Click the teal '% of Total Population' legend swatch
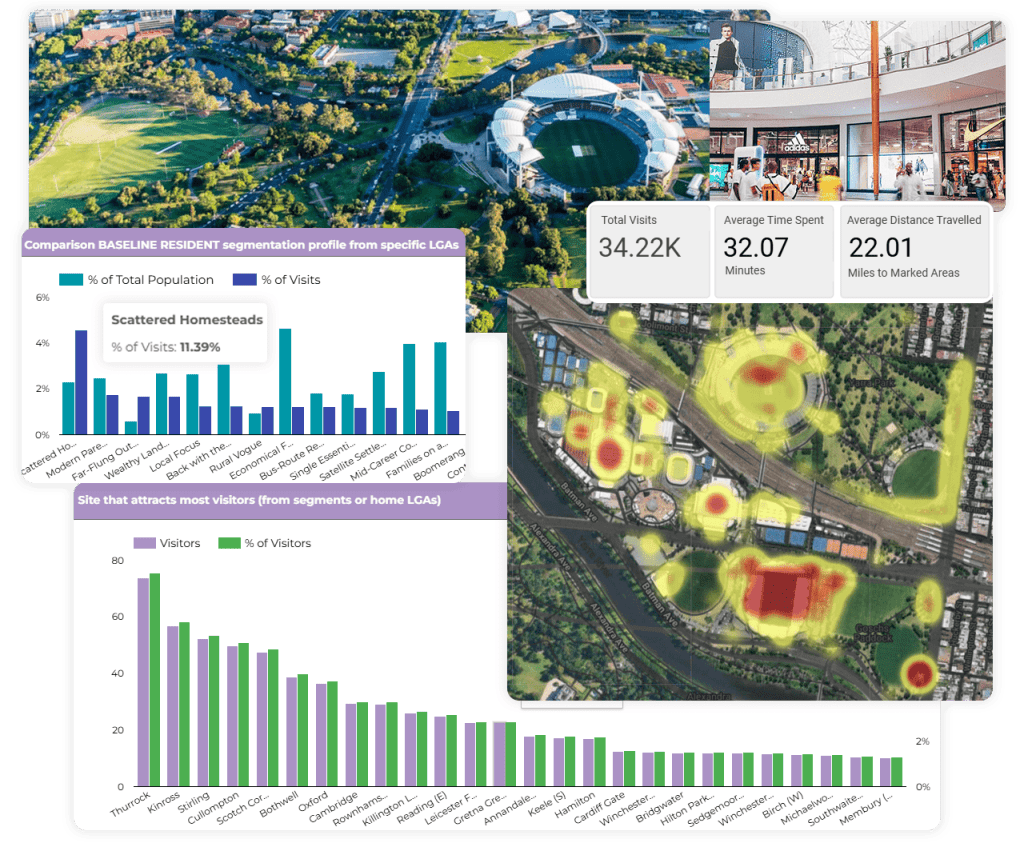Image resolution: width=1024 pixels, height=851 pixels. pos(73,280)
